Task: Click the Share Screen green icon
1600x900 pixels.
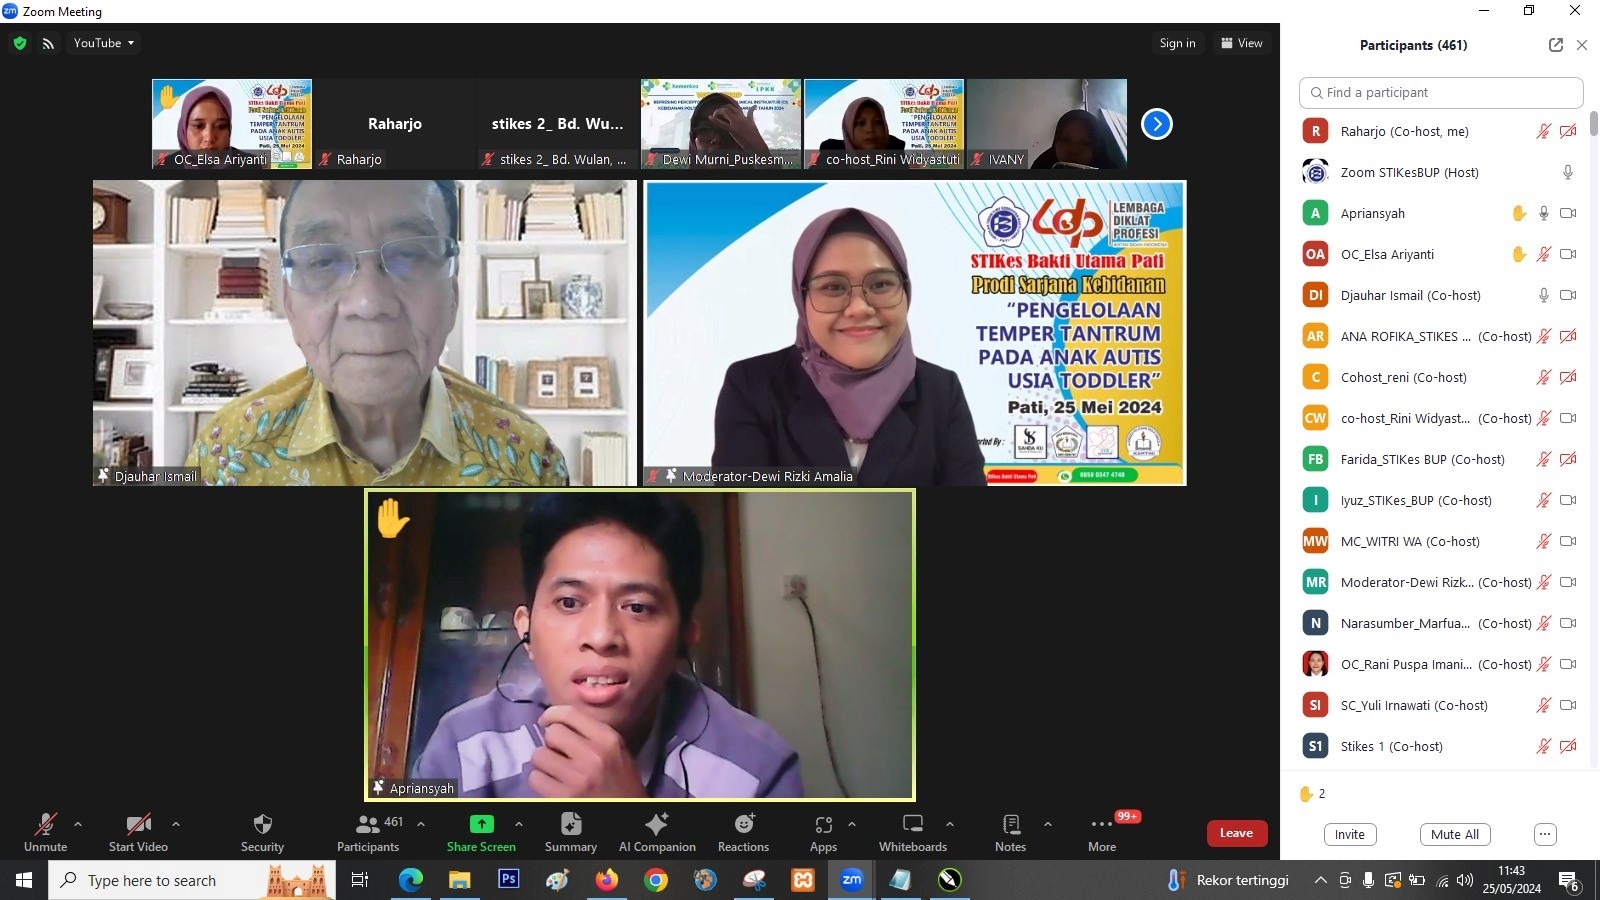Action: pos(481,825)
